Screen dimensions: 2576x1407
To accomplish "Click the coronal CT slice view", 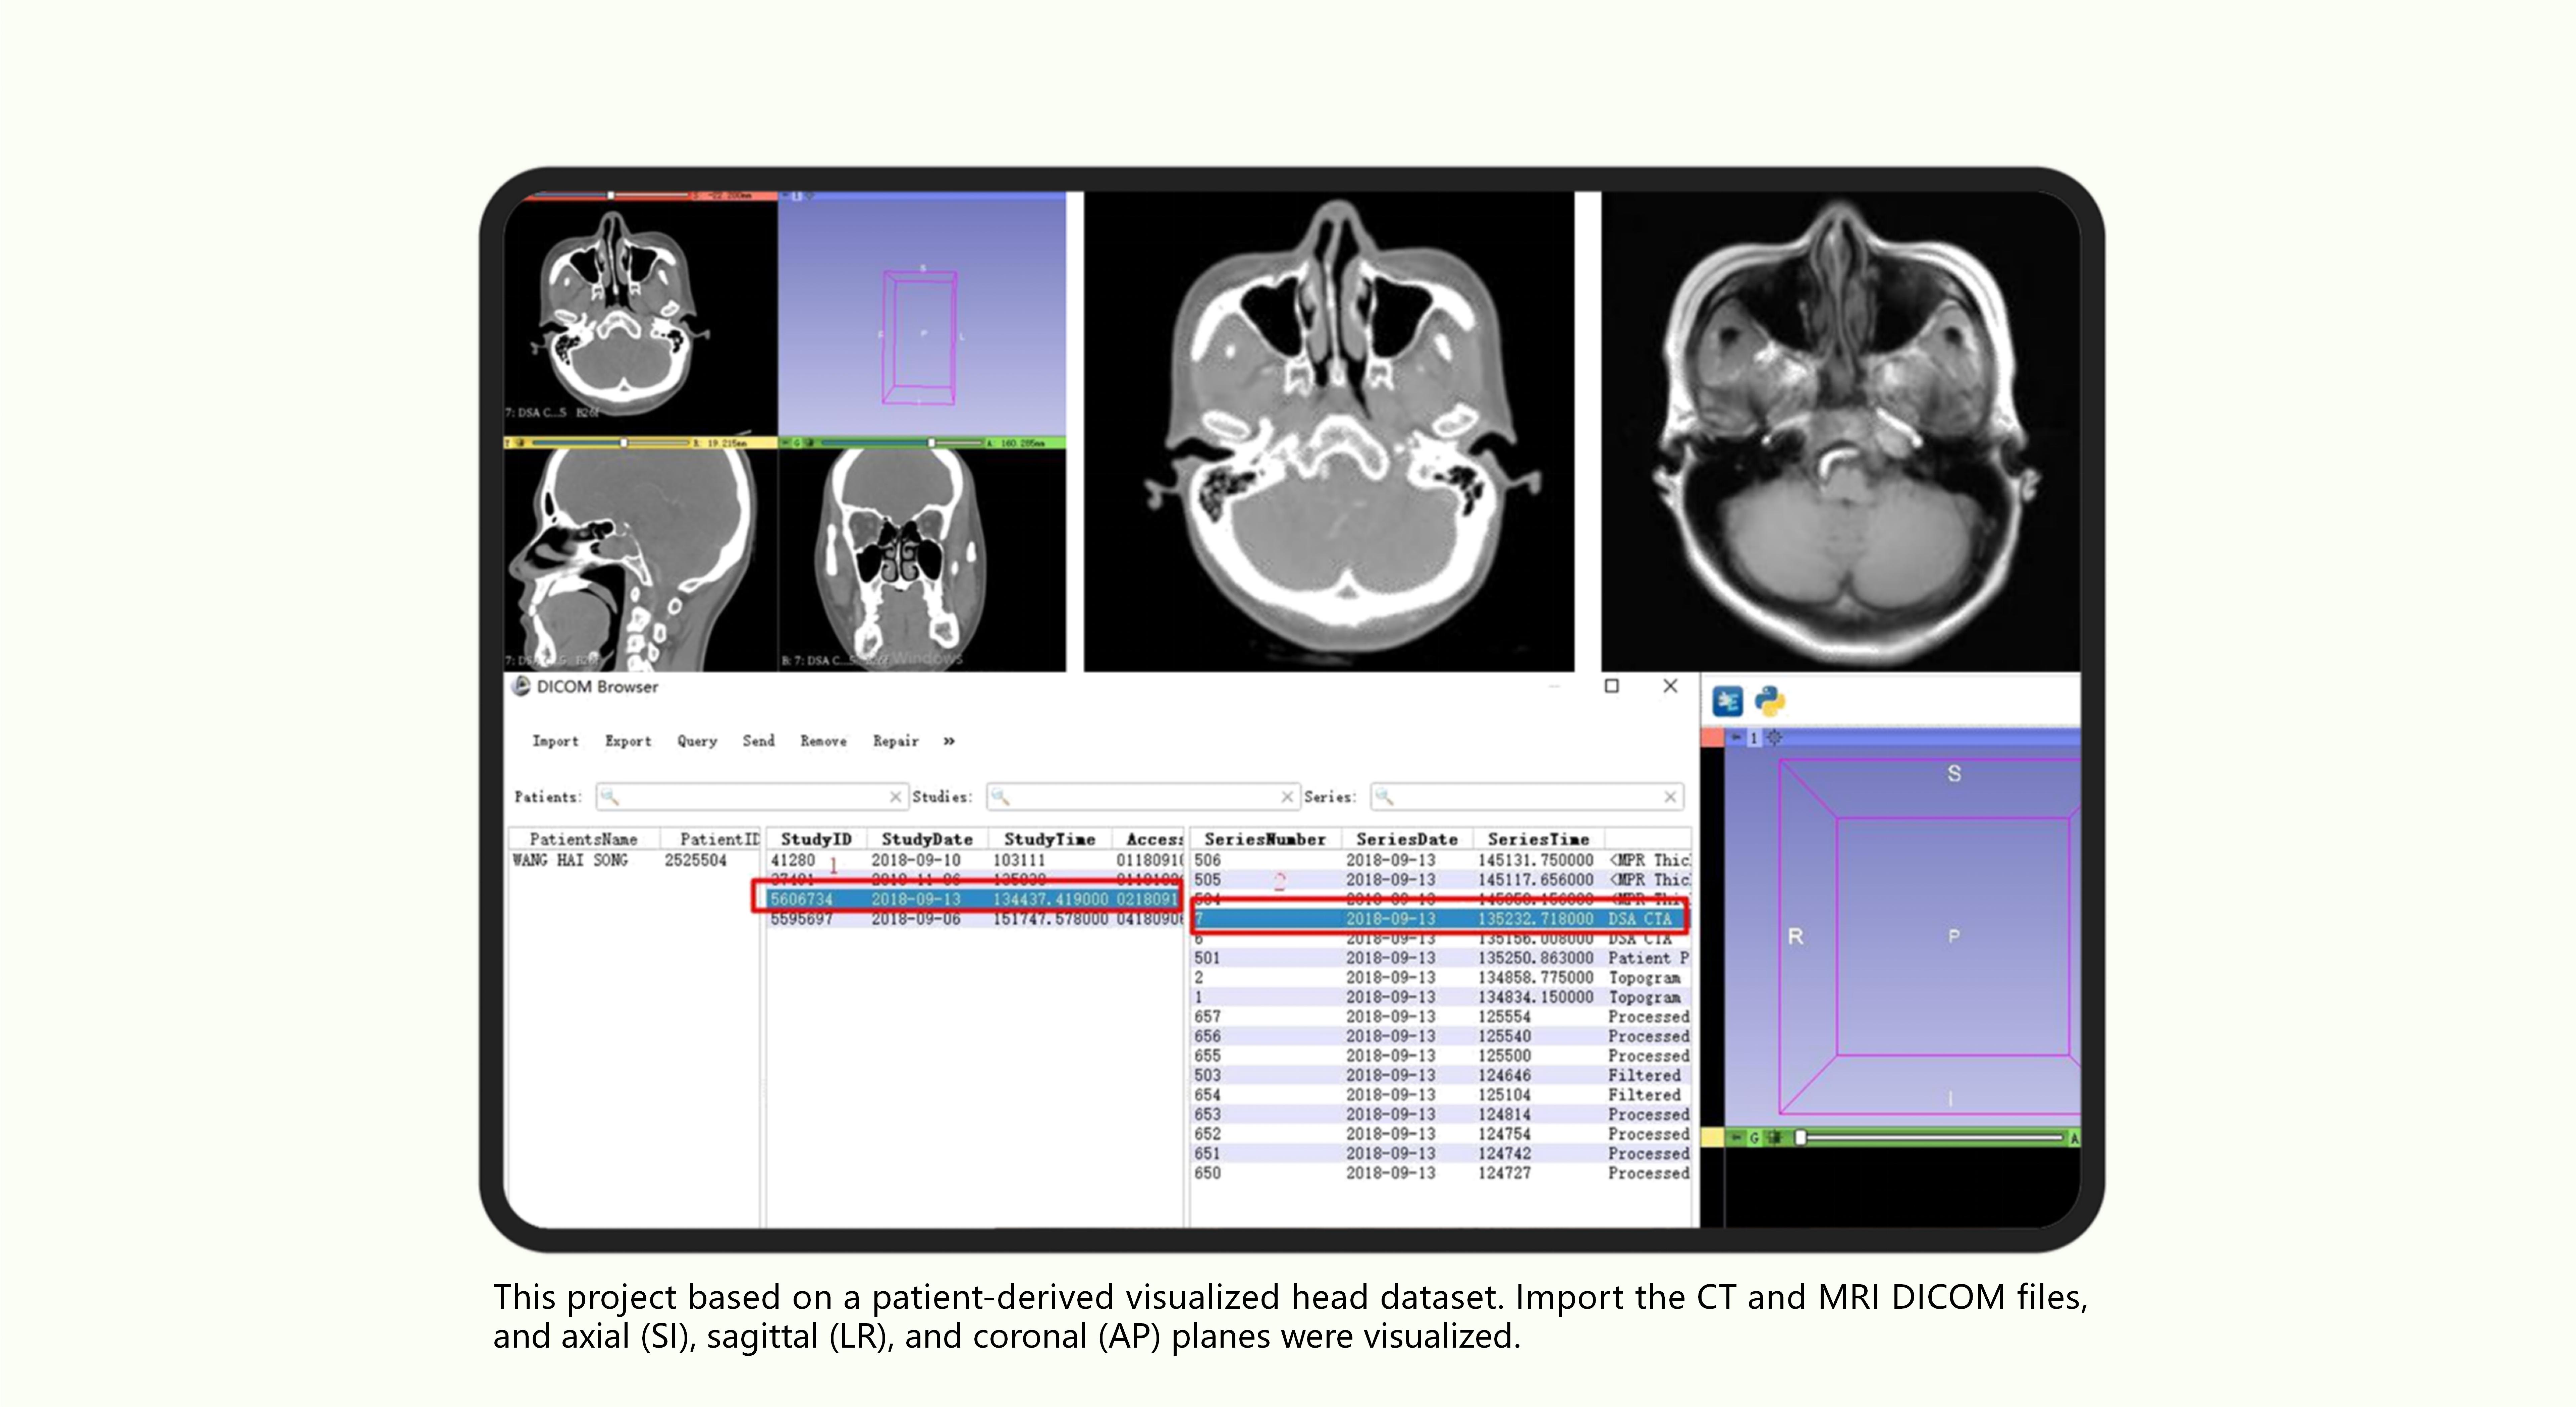I will (922, 560).
